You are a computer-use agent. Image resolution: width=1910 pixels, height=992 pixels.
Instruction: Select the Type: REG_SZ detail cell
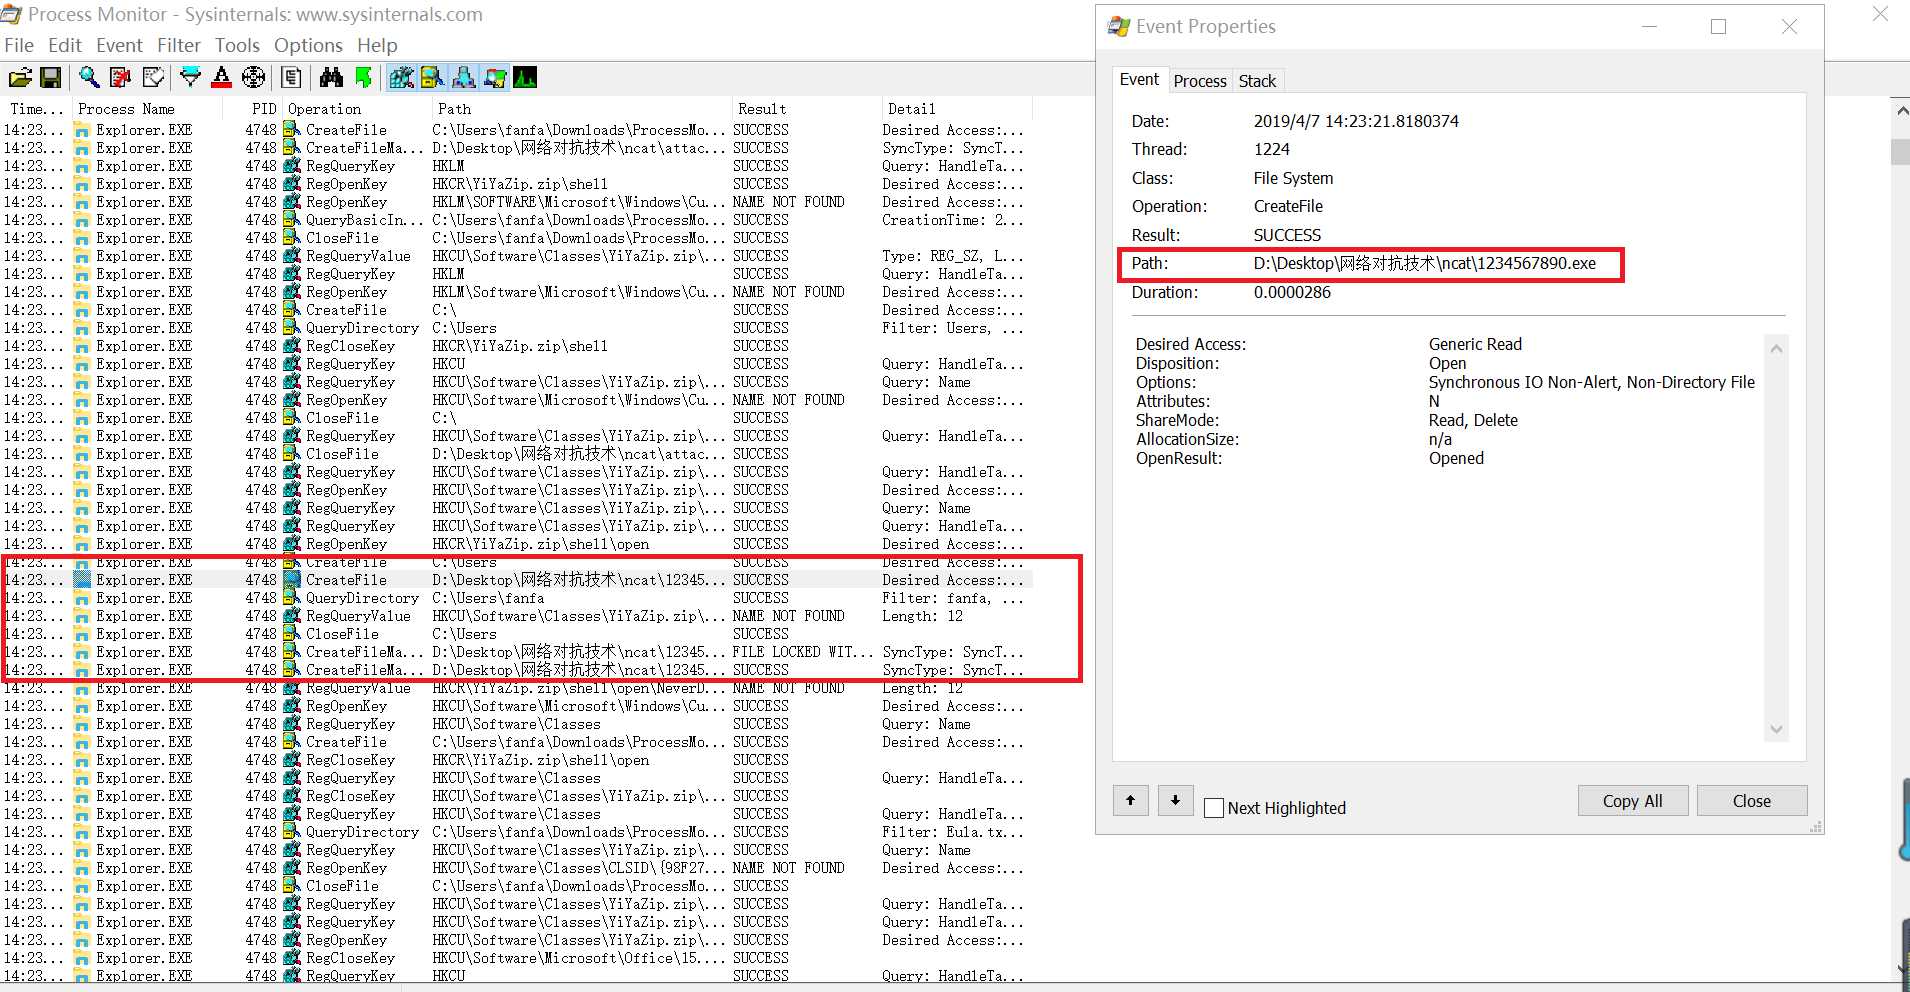click(x=953, y=256)
